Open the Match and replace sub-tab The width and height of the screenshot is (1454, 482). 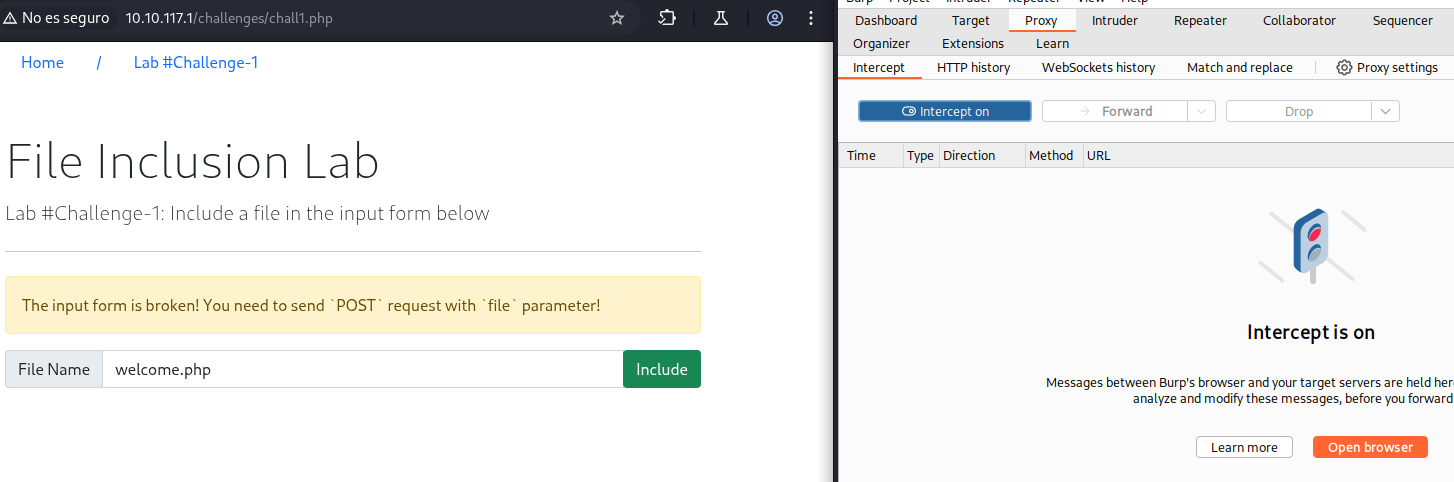click(1240, 68)
